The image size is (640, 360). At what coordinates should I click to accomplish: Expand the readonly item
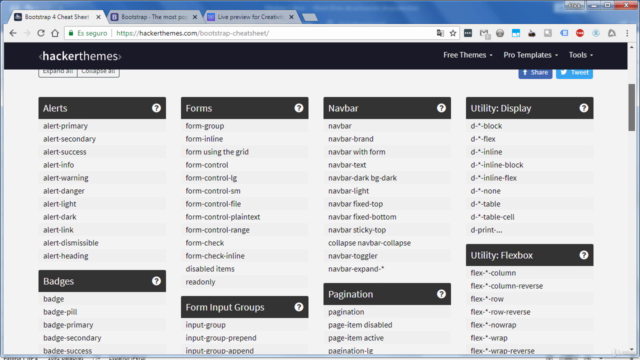(244, 282)
